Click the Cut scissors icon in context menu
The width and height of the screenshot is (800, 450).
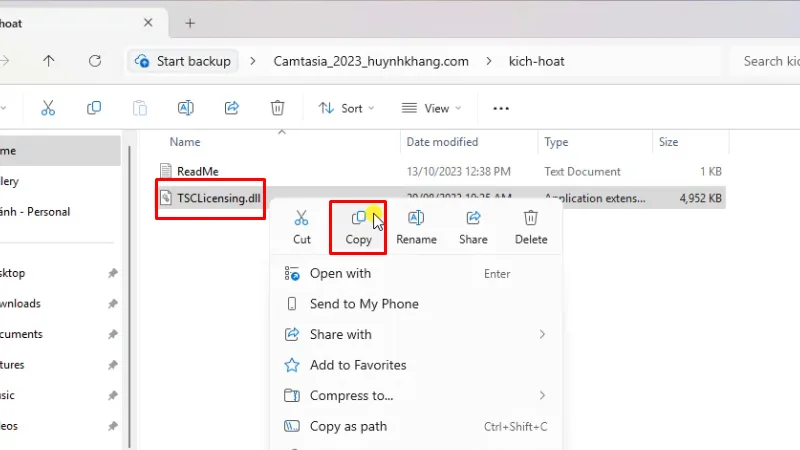302,218
